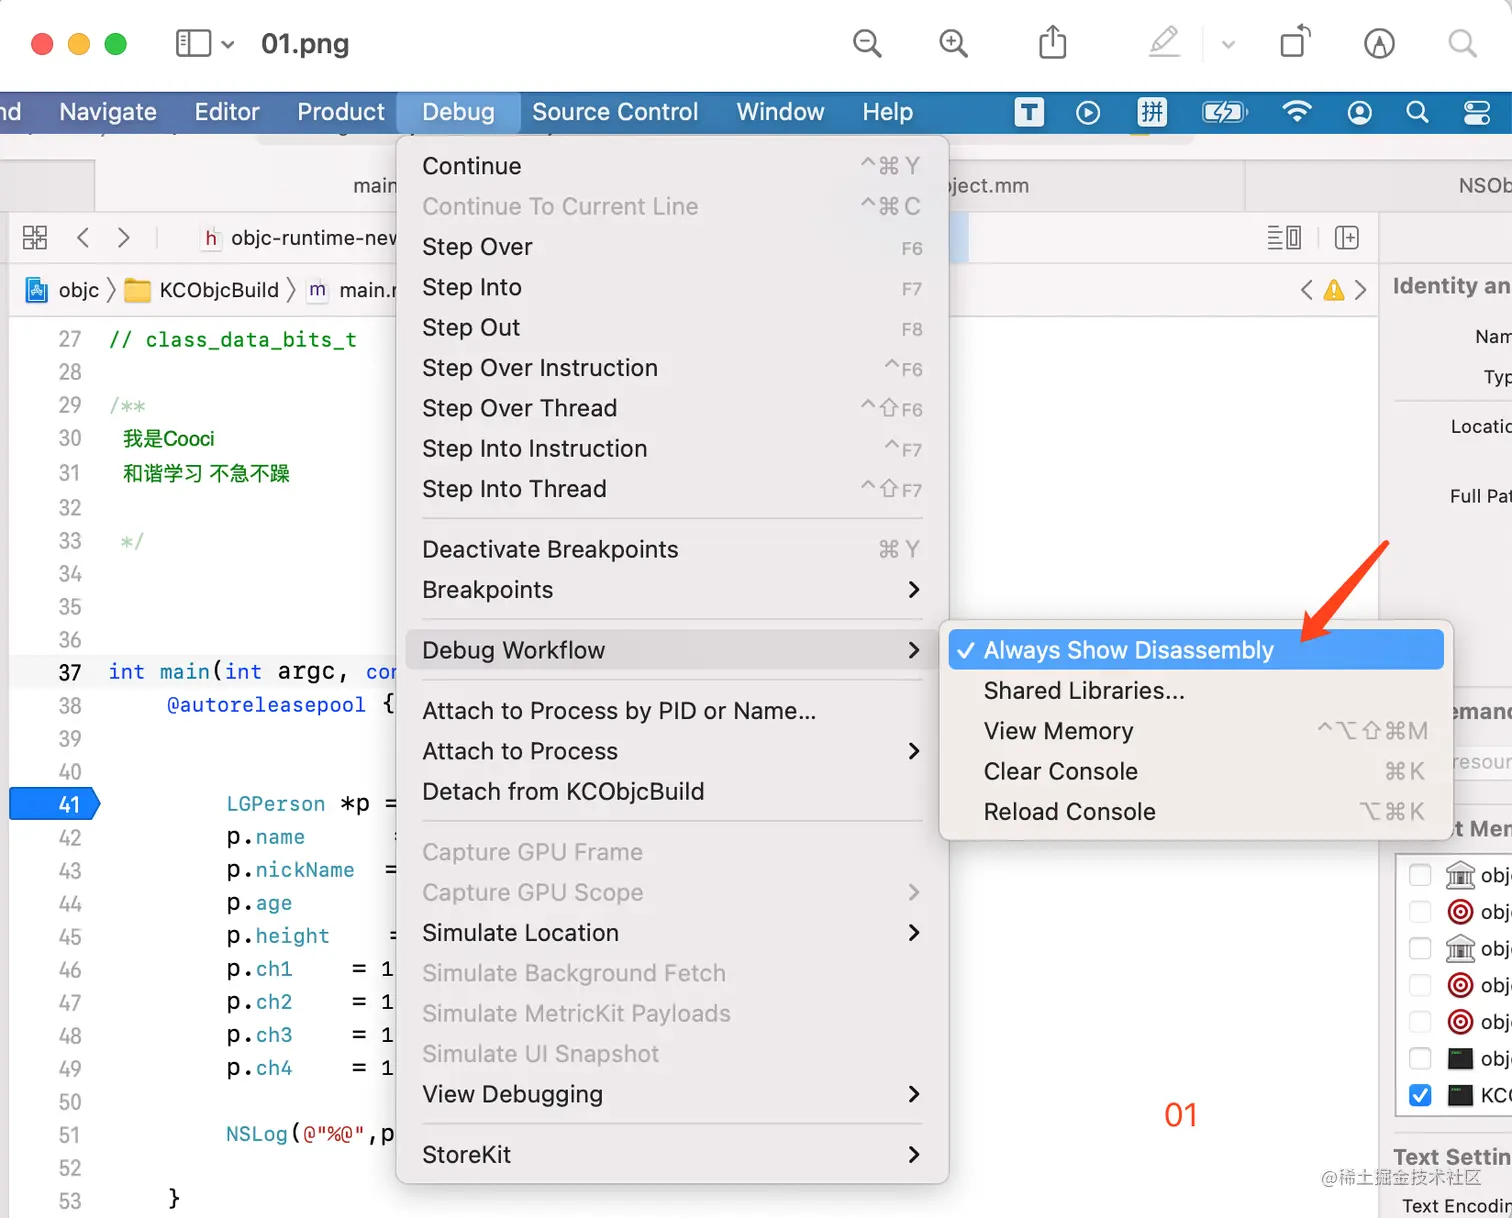Choose Step Over in the Debug menu

(x=672, y=247)
